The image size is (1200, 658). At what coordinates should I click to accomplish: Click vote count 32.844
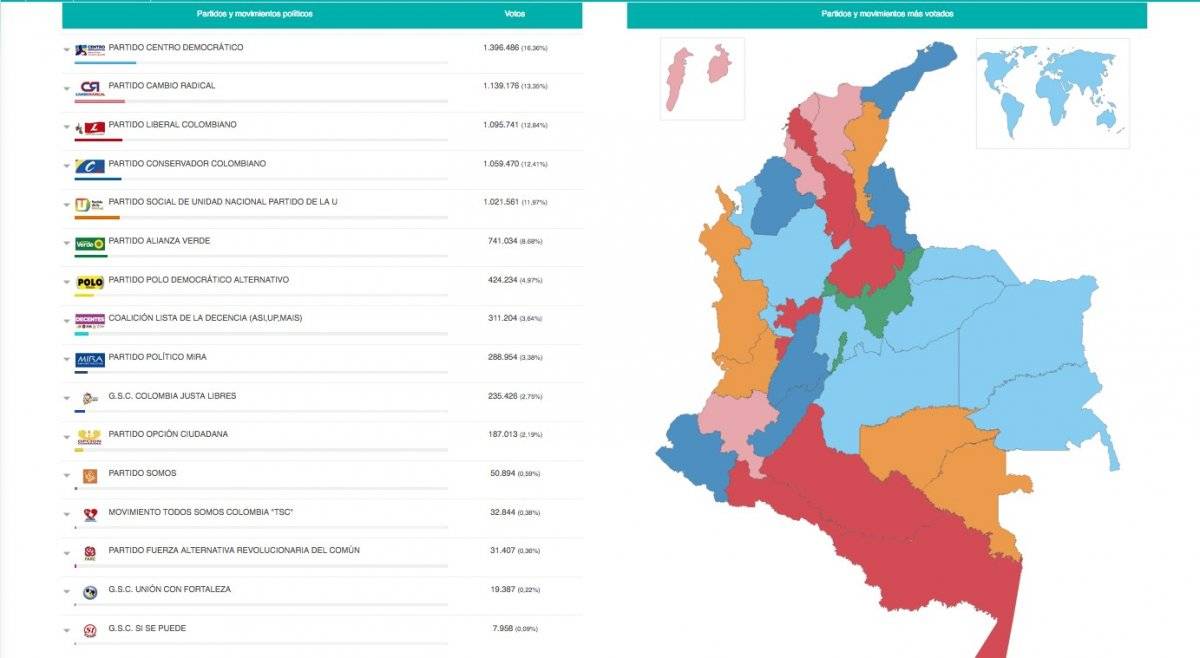tap(503, 512)
